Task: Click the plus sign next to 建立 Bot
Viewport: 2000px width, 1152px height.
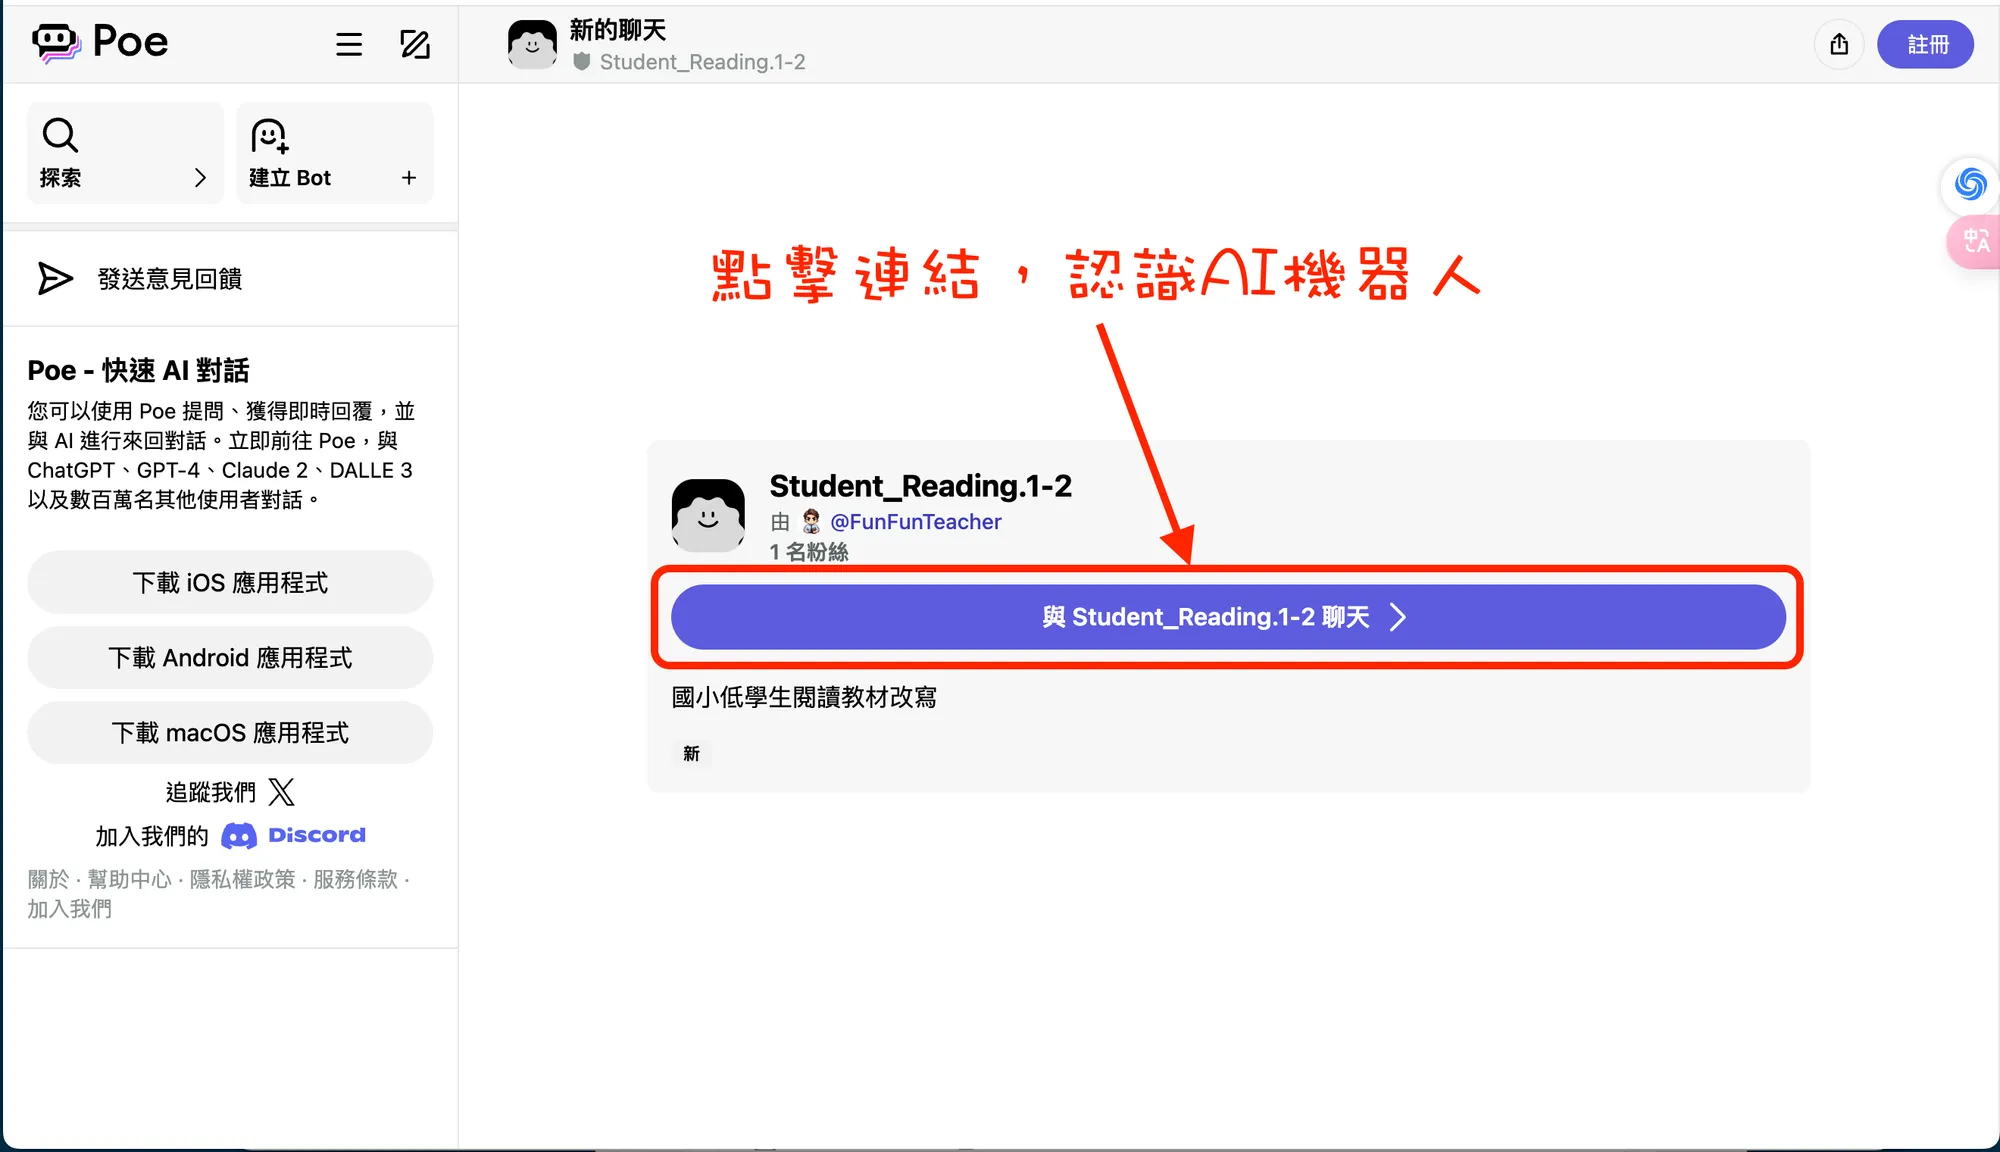Action: [x=409, y=178]
